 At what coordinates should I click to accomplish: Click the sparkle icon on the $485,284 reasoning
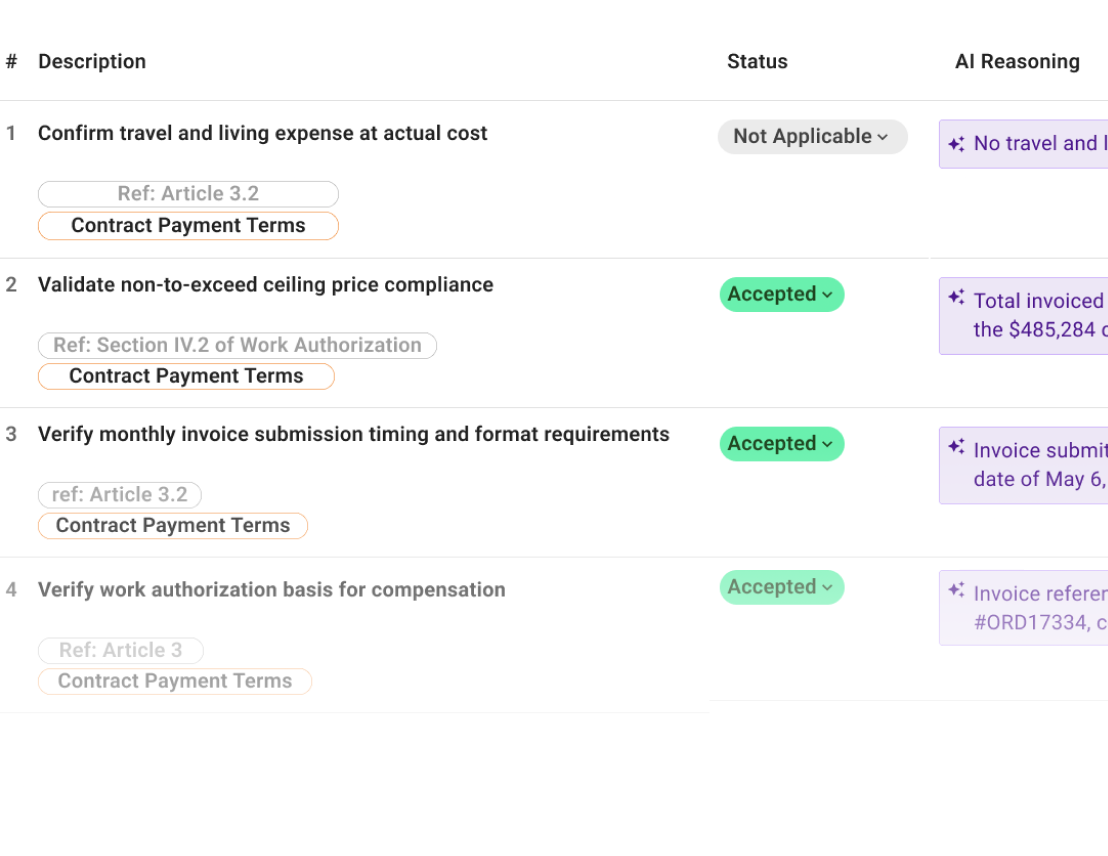tap(957, 296)
